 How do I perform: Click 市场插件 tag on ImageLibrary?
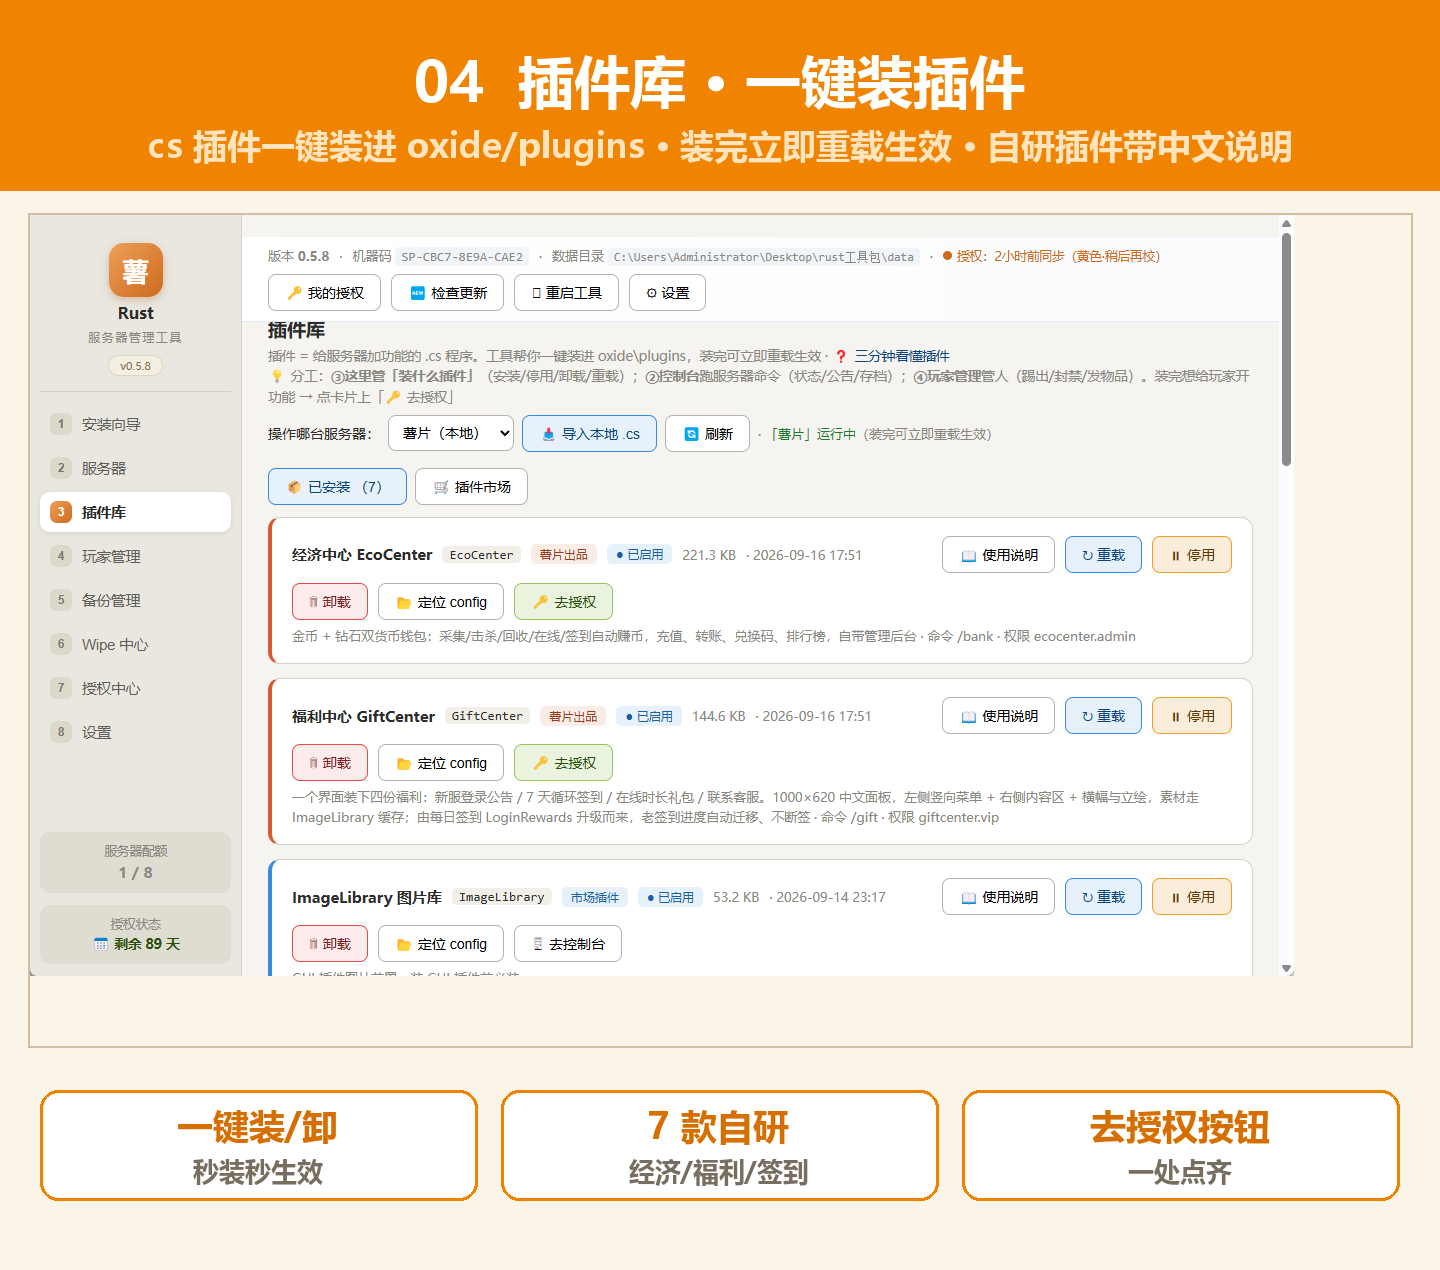[594, 897]
